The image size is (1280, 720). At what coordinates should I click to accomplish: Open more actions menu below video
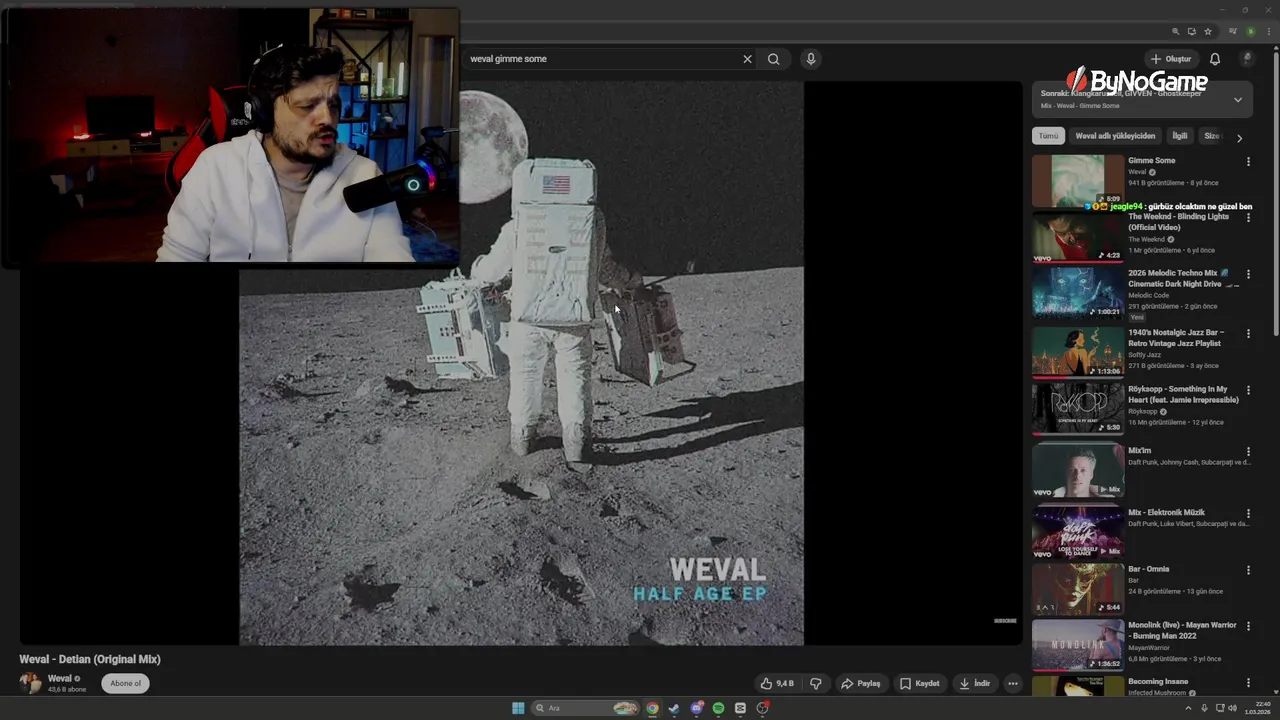point(1013,684)
